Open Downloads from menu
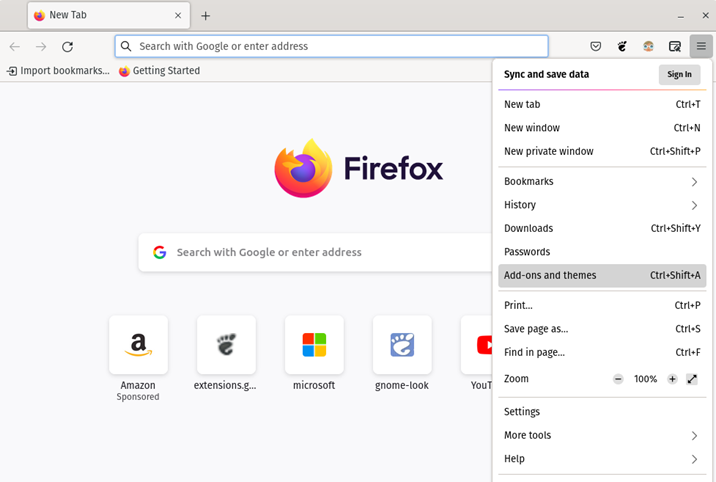 pyautogui.click(x=602, y=228)
